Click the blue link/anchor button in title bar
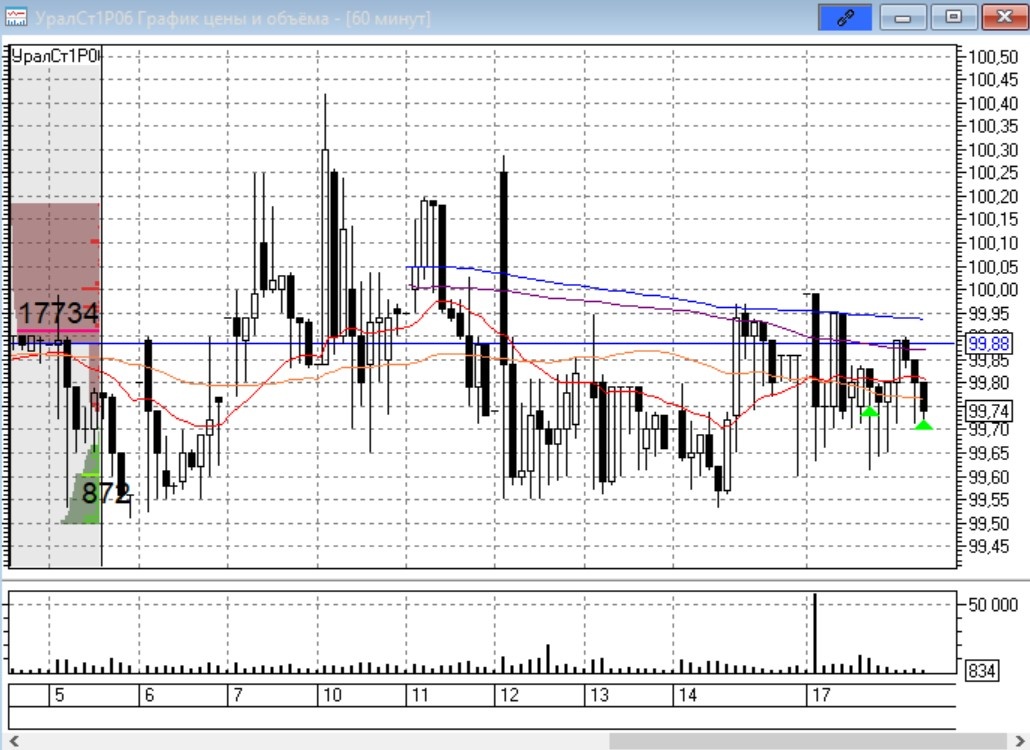 pyautogui.click(x=845, y=17)
